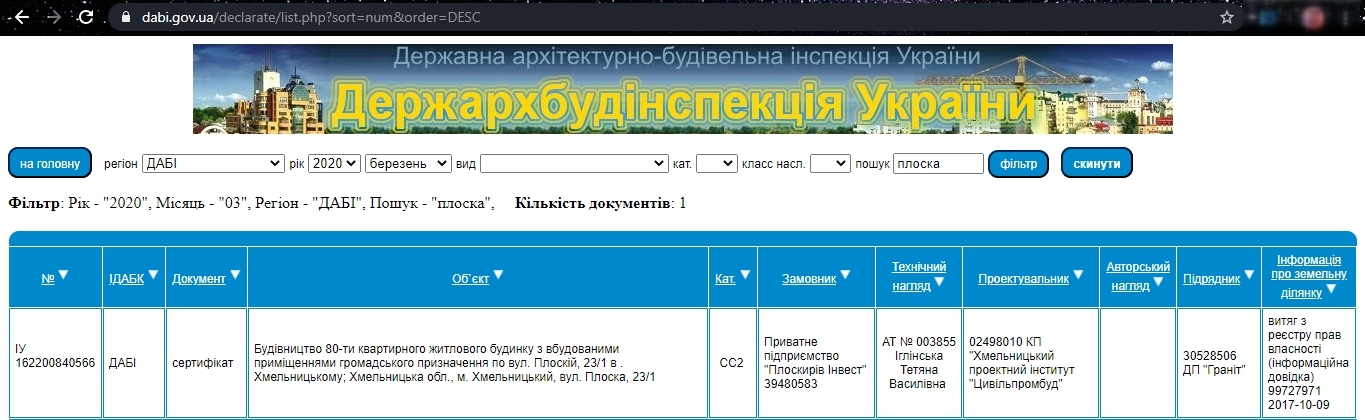Click the browser forward arrow
Viewport: 1365px width, 420px height.
(x=53, y=17)
